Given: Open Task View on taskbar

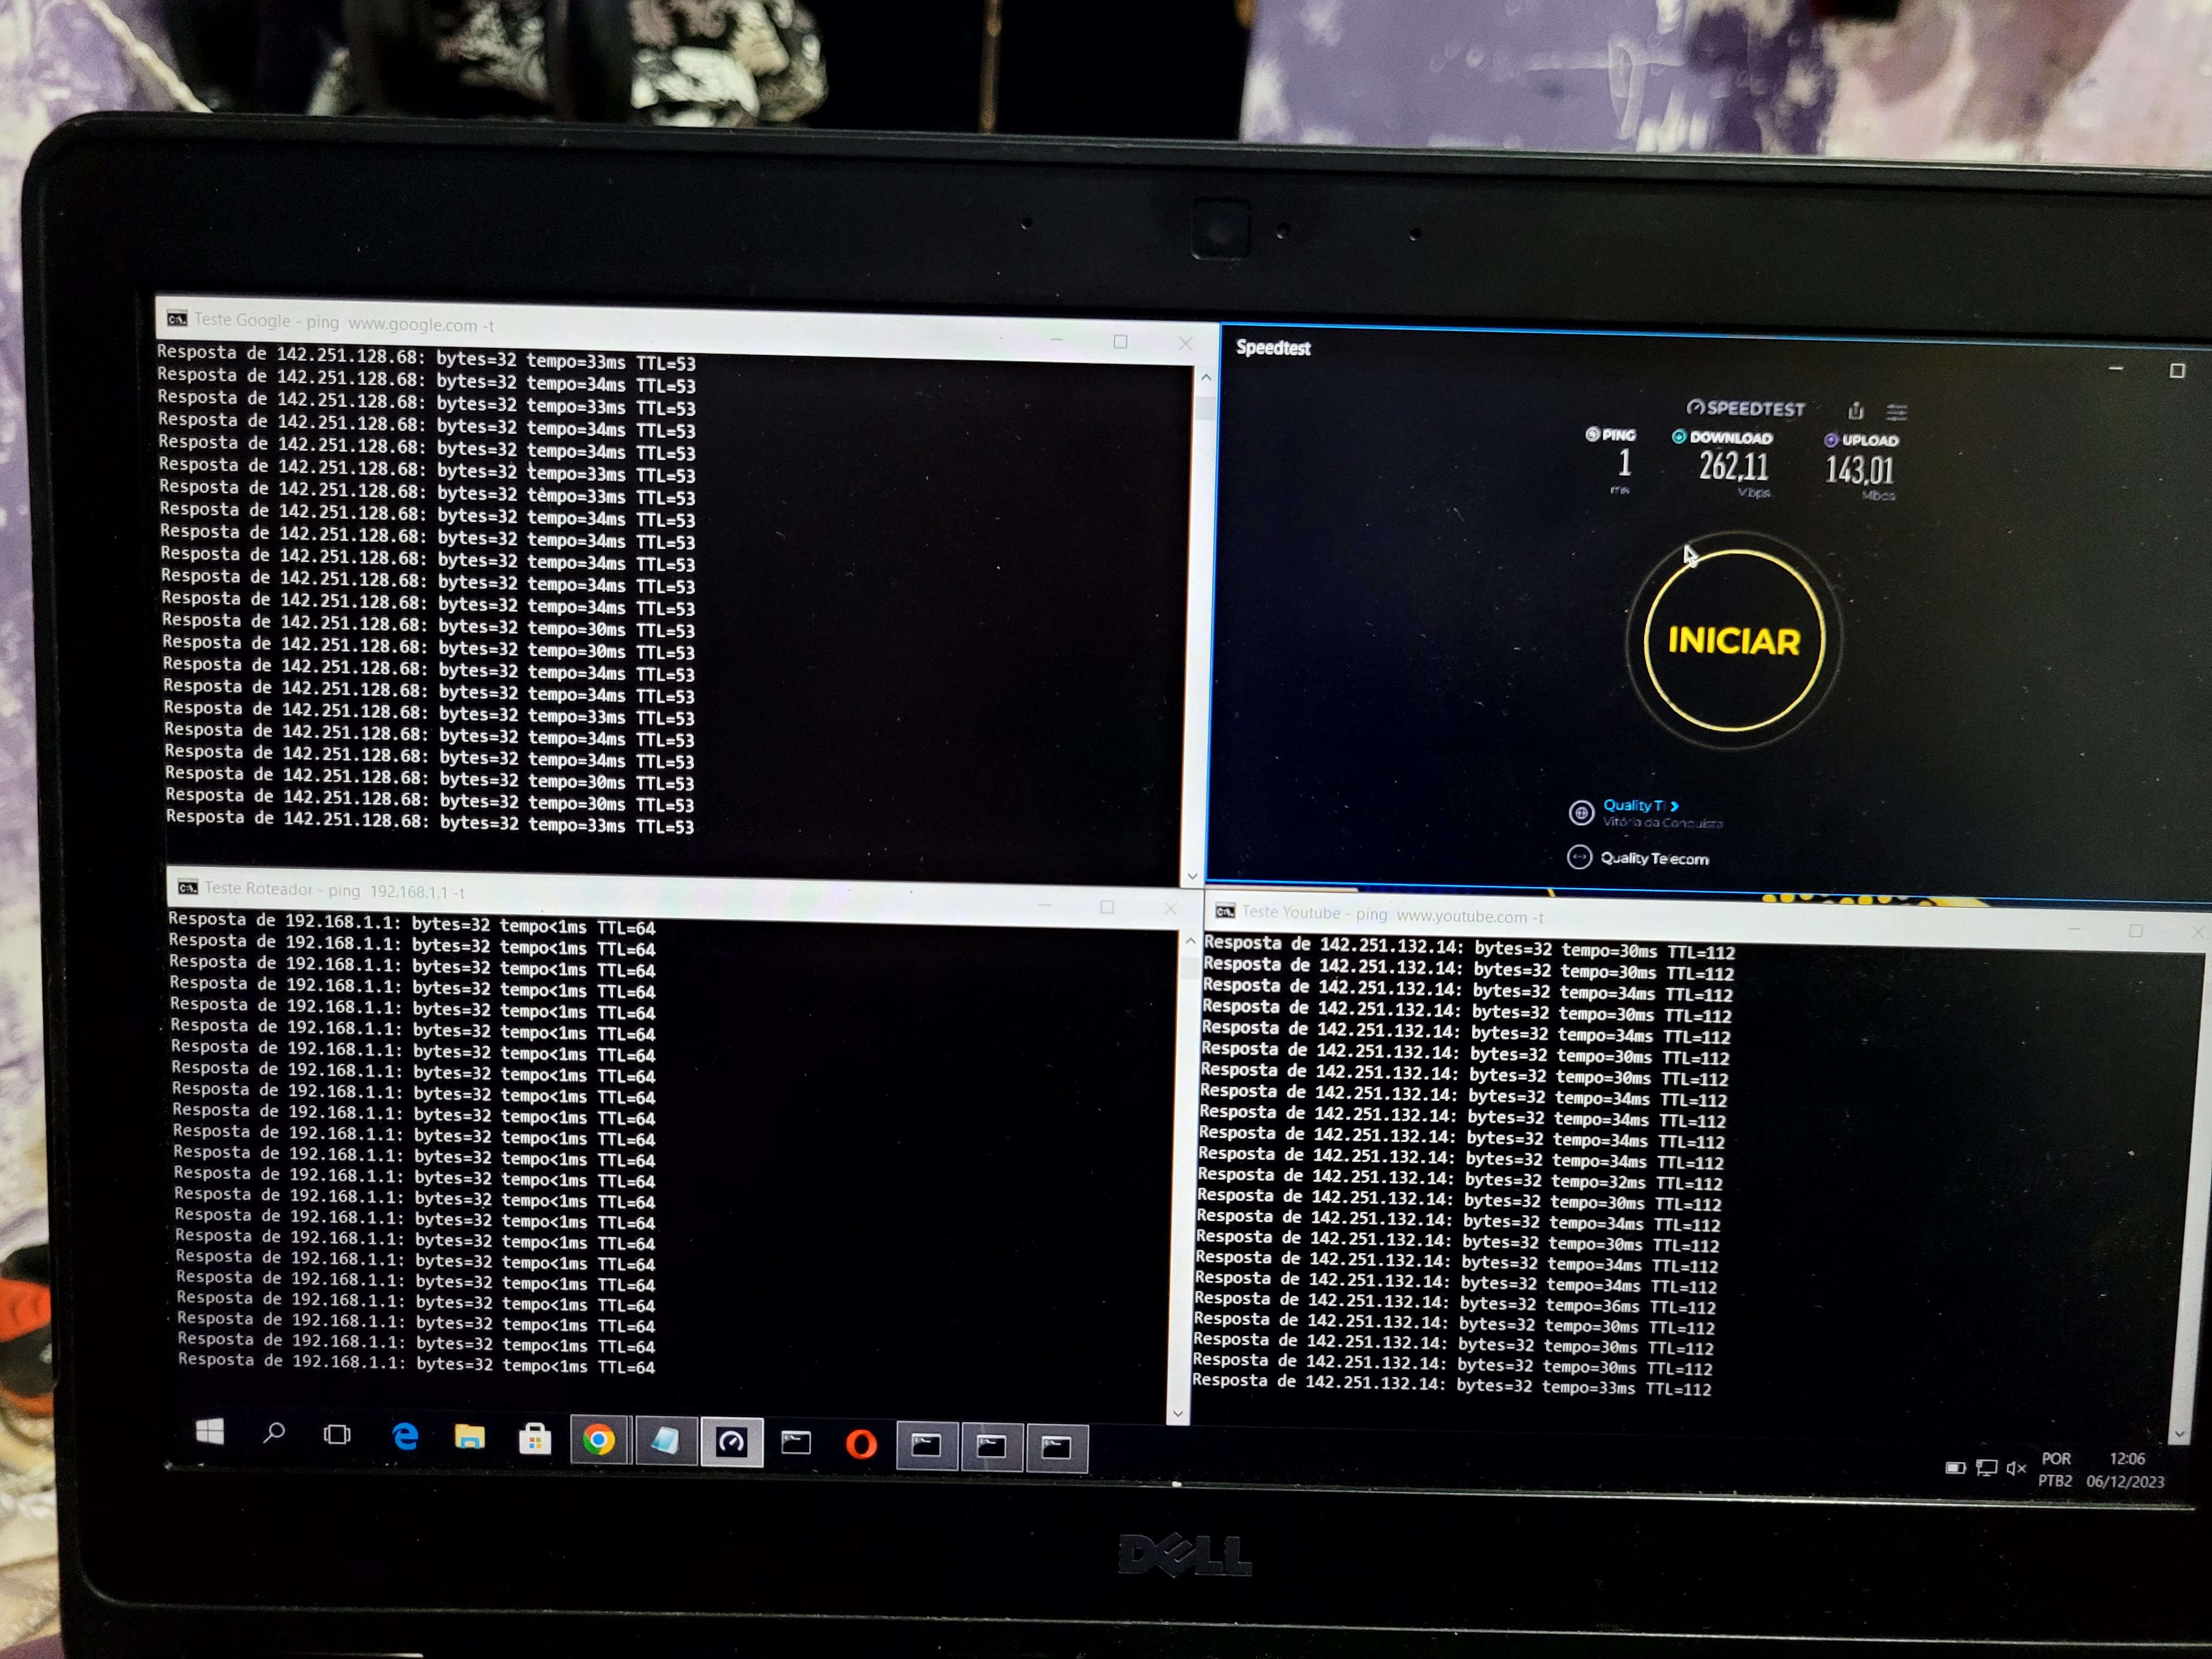Looking at the screenshot, I should pos(337,1435).
